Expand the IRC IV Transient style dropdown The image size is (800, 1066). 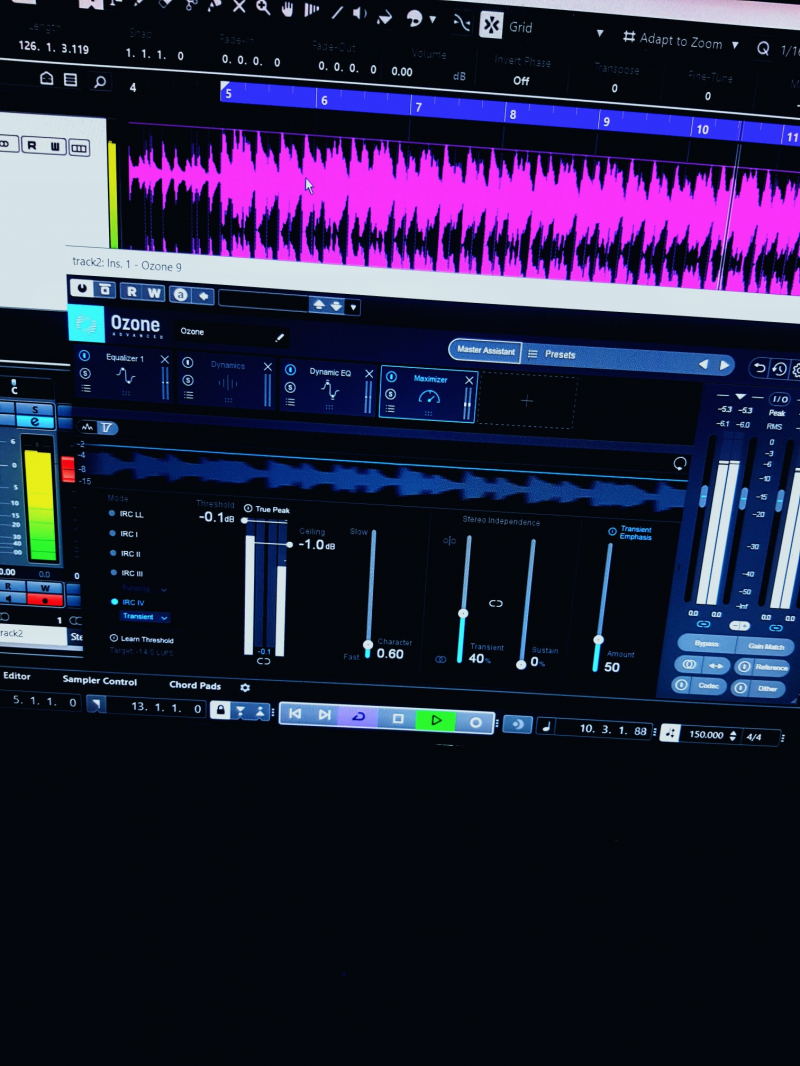point(145,617)
